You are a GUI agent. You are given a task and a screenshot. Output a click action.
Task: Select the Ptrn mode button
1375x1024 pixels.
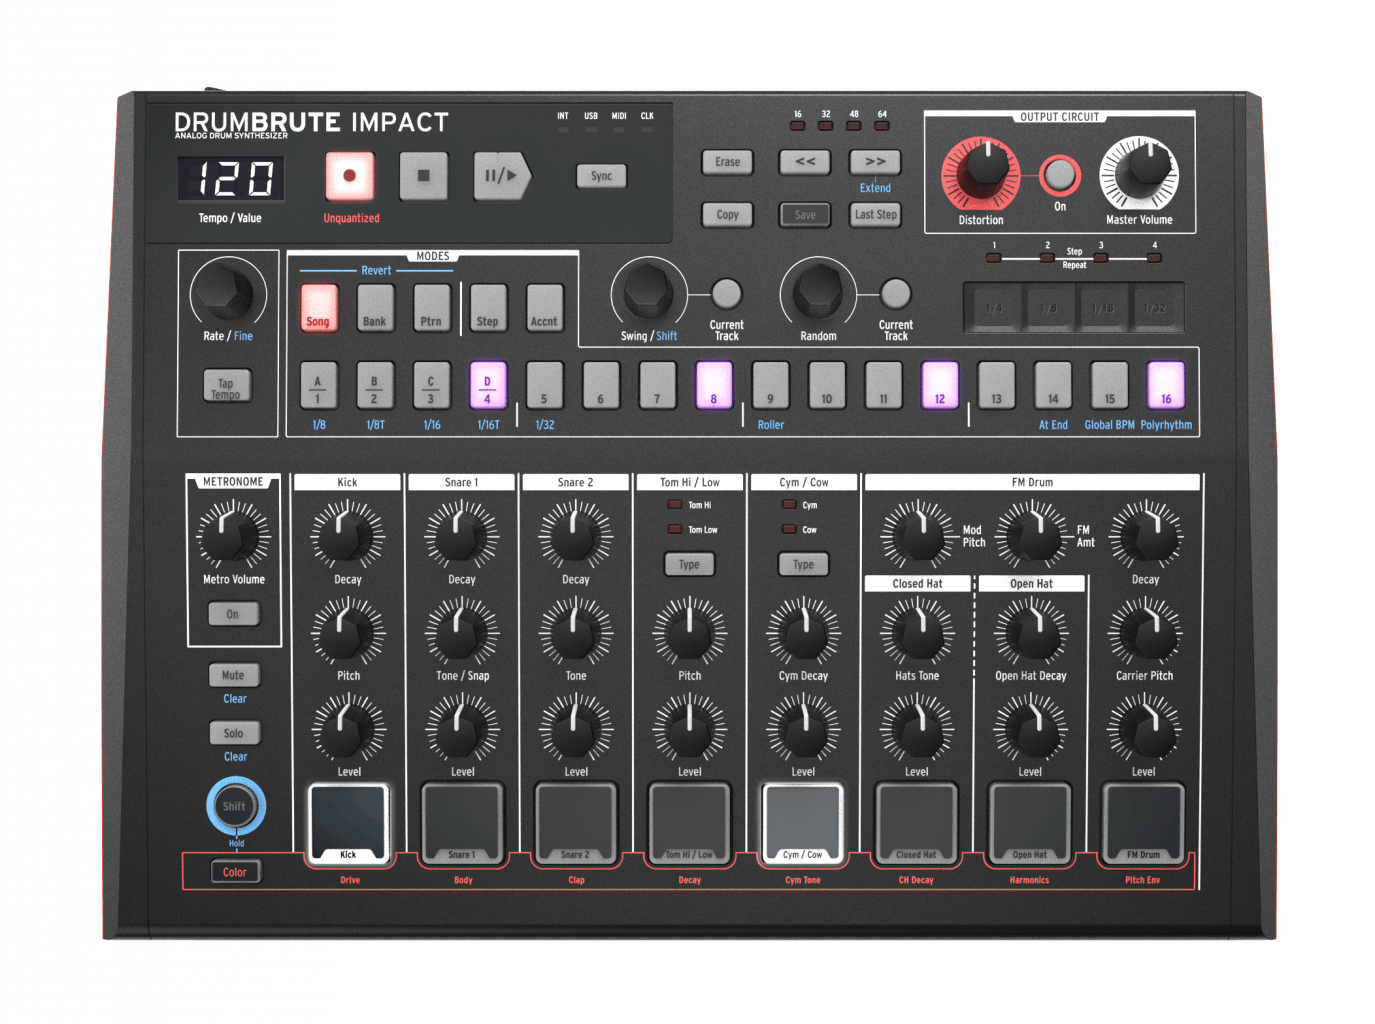click(431, 307)
